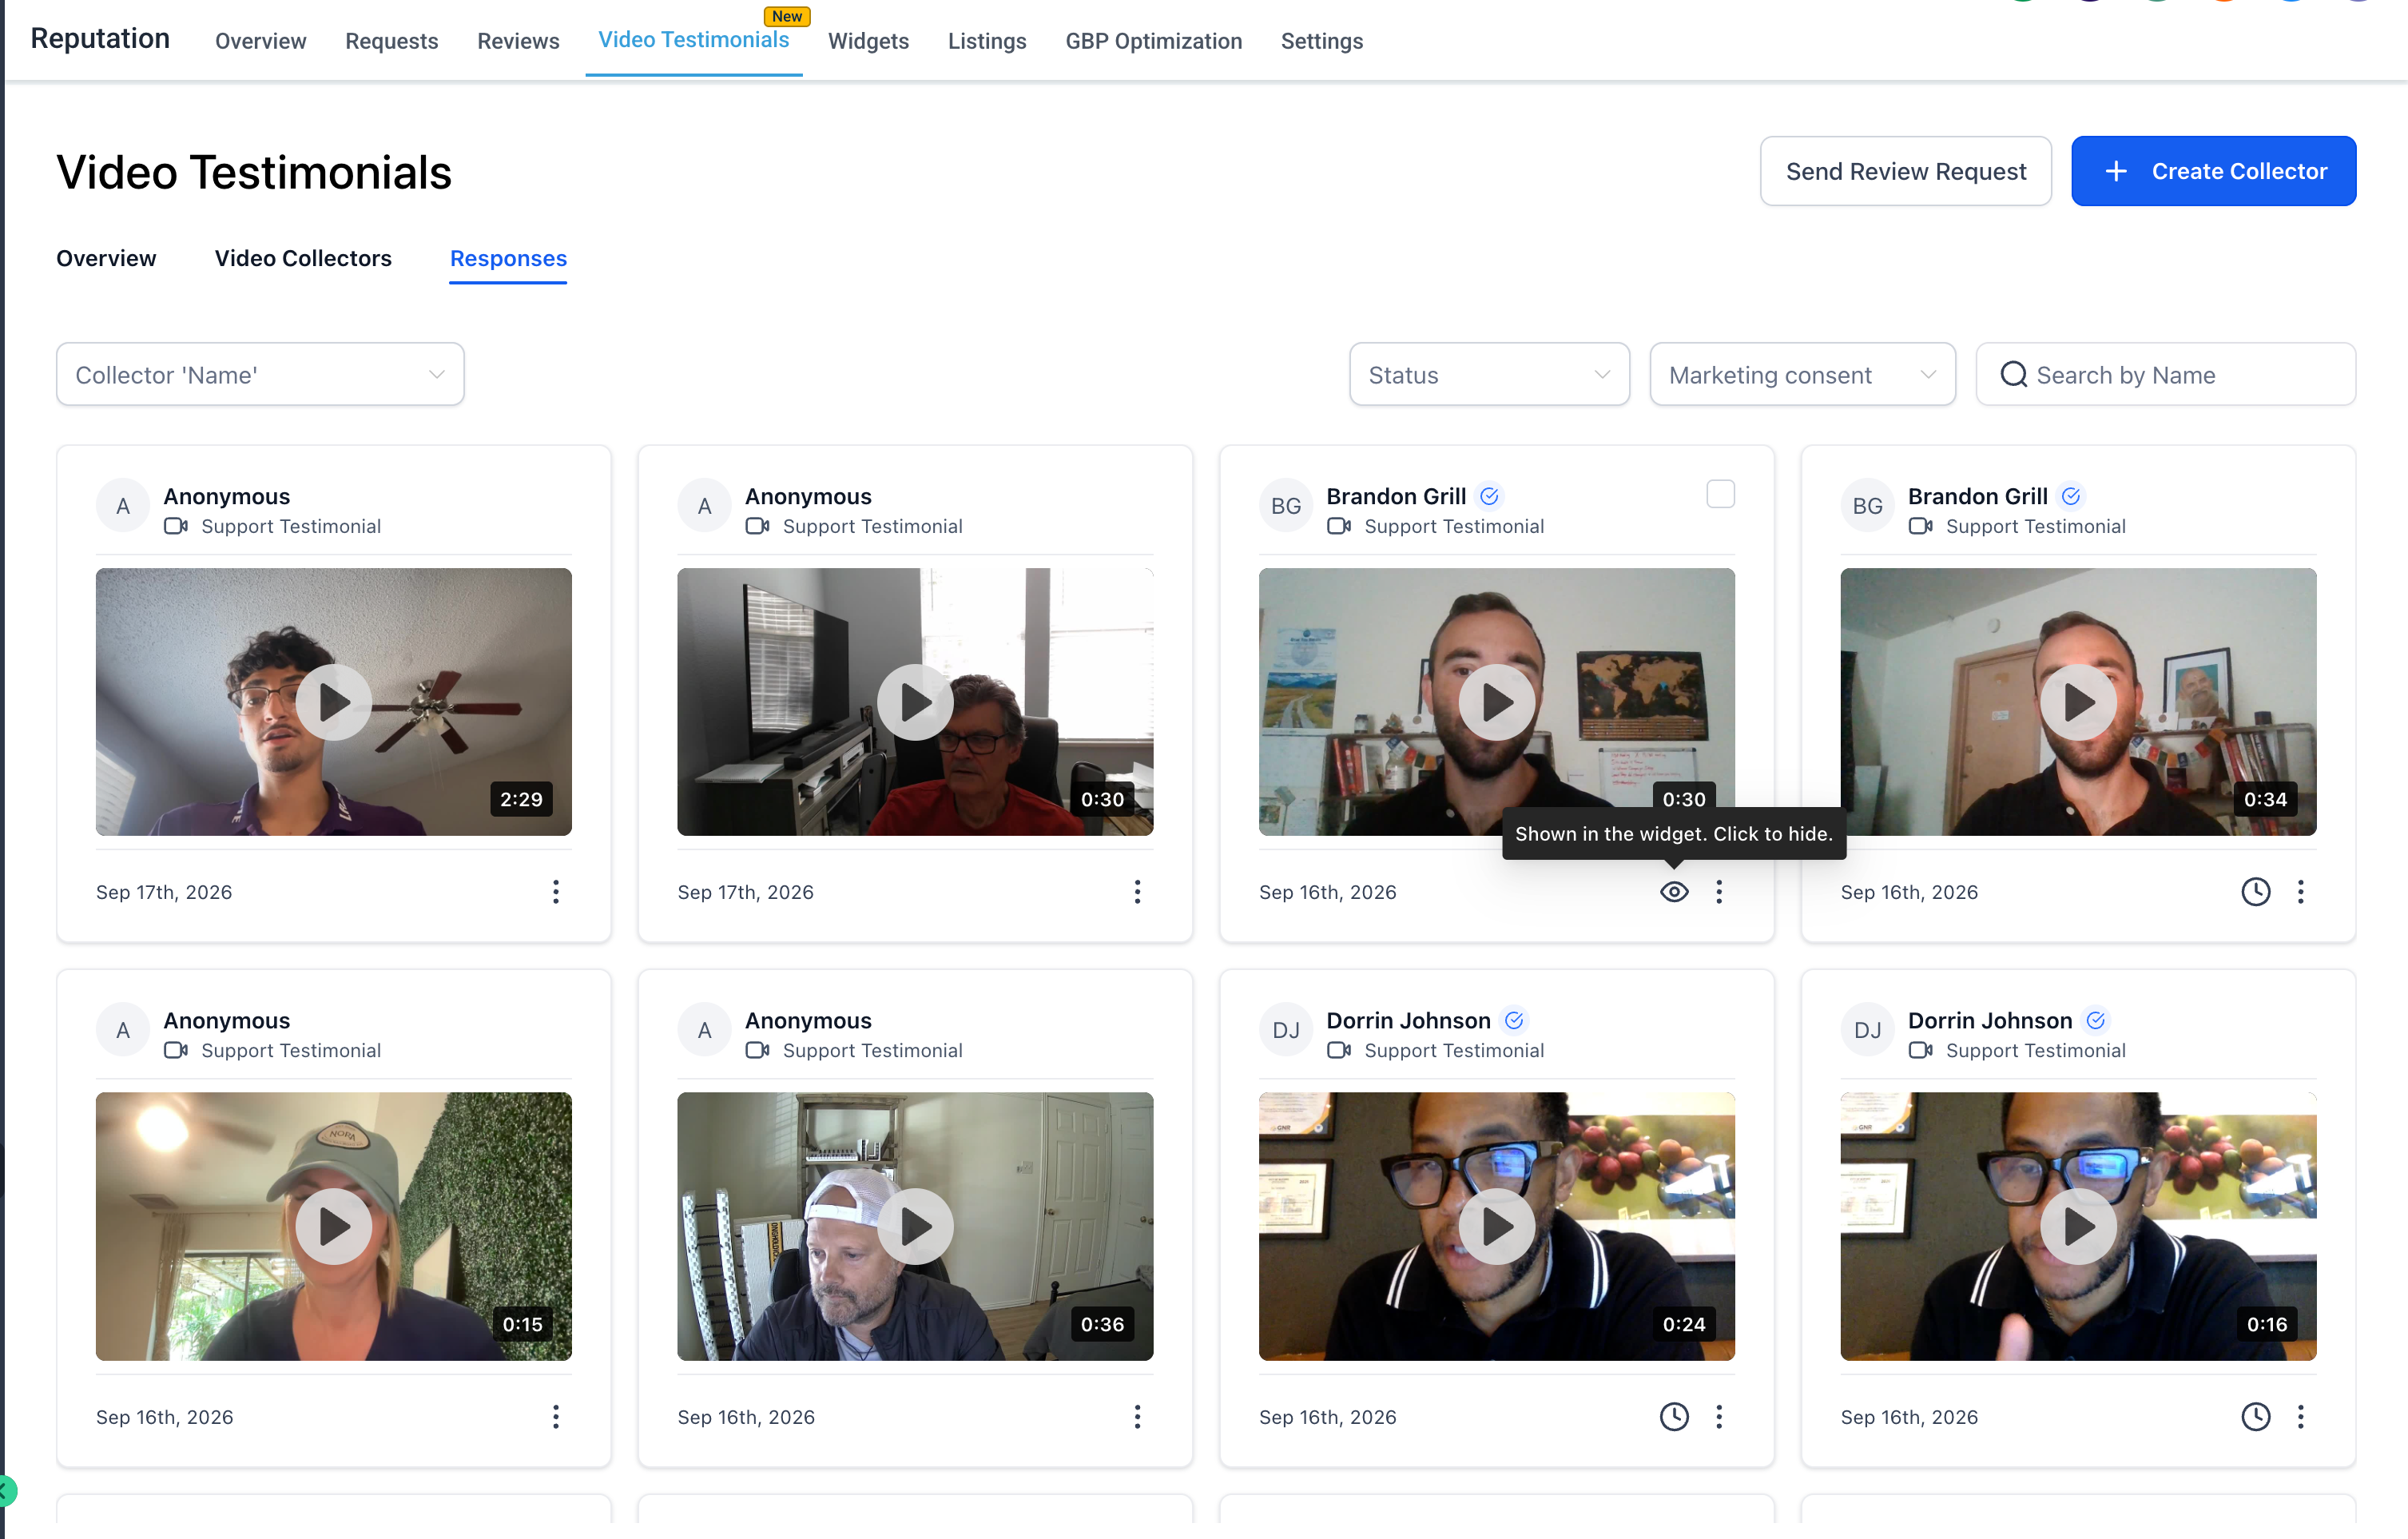Expand the Collector 'Name' dropdown
This screenshot has width=2408, height=1539.
[x=260, y=374]
